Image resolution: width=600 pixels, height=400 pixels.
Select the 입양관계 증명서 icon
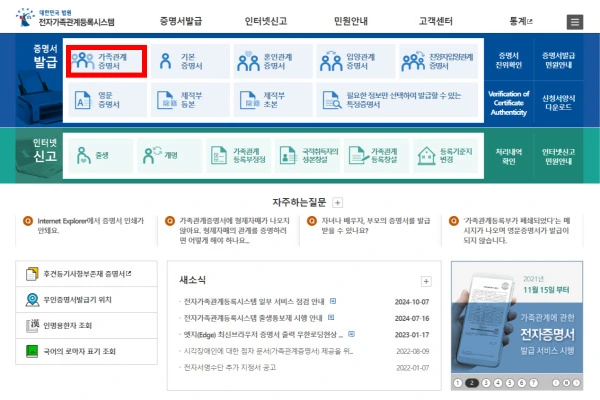[x=331, y=61]
